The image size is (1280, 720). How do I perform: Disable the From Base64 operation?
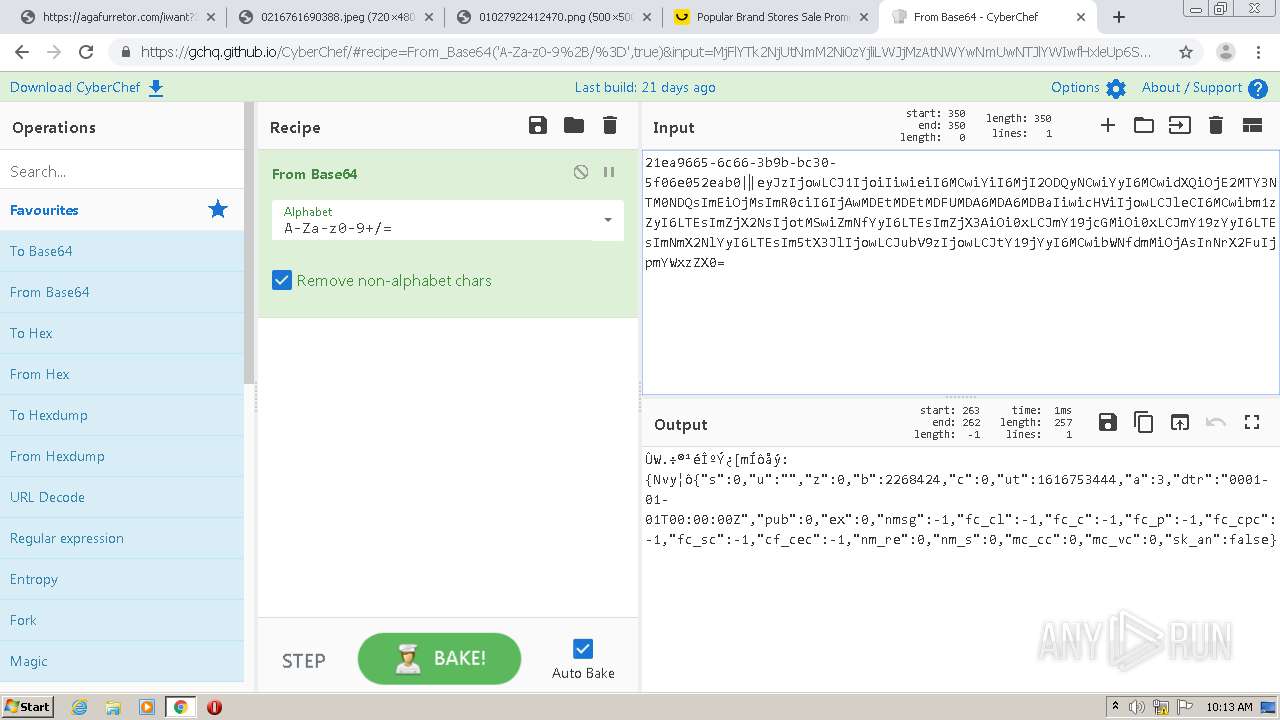click(x=581, y=172)
